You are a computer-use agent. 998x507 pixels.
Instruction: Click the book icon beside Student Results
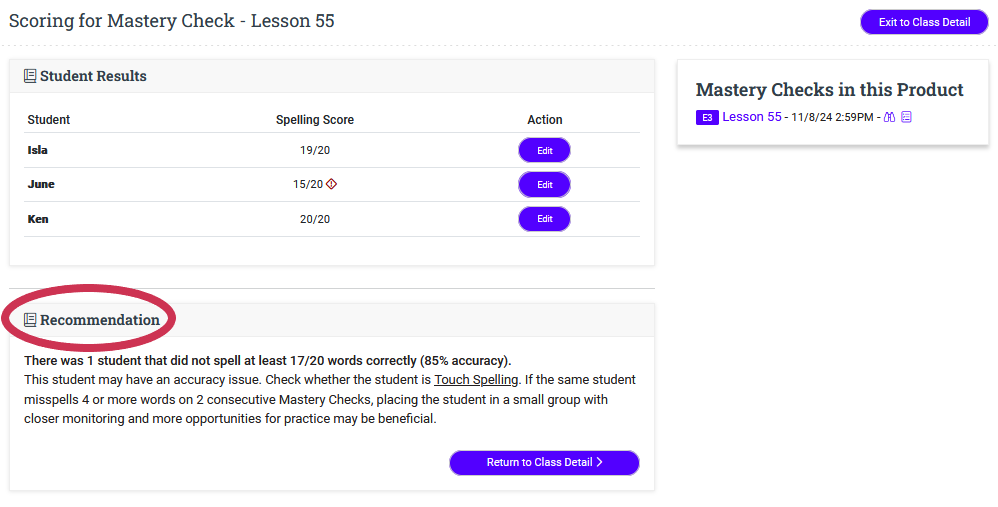click(30, 76)
